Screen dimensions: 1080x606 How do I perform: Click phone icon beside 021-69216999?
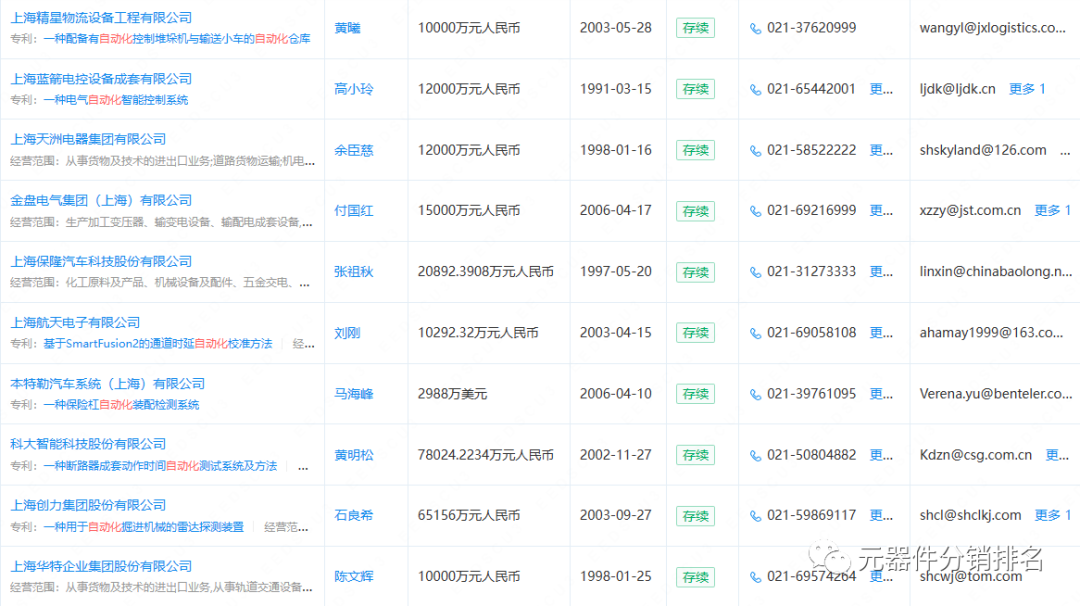(x=756, y=211)
